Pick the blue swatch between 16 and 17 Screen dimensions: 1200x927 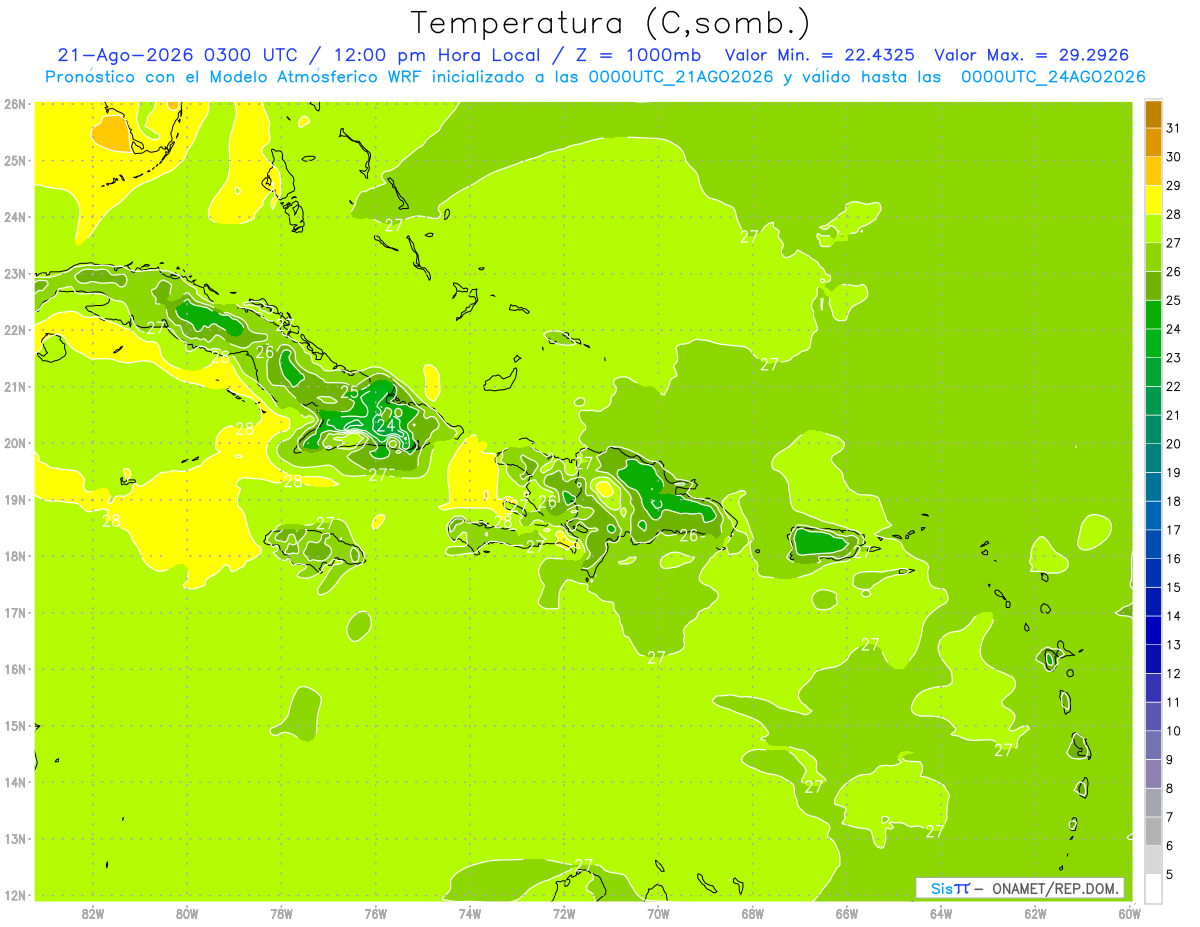(1153, 544)
